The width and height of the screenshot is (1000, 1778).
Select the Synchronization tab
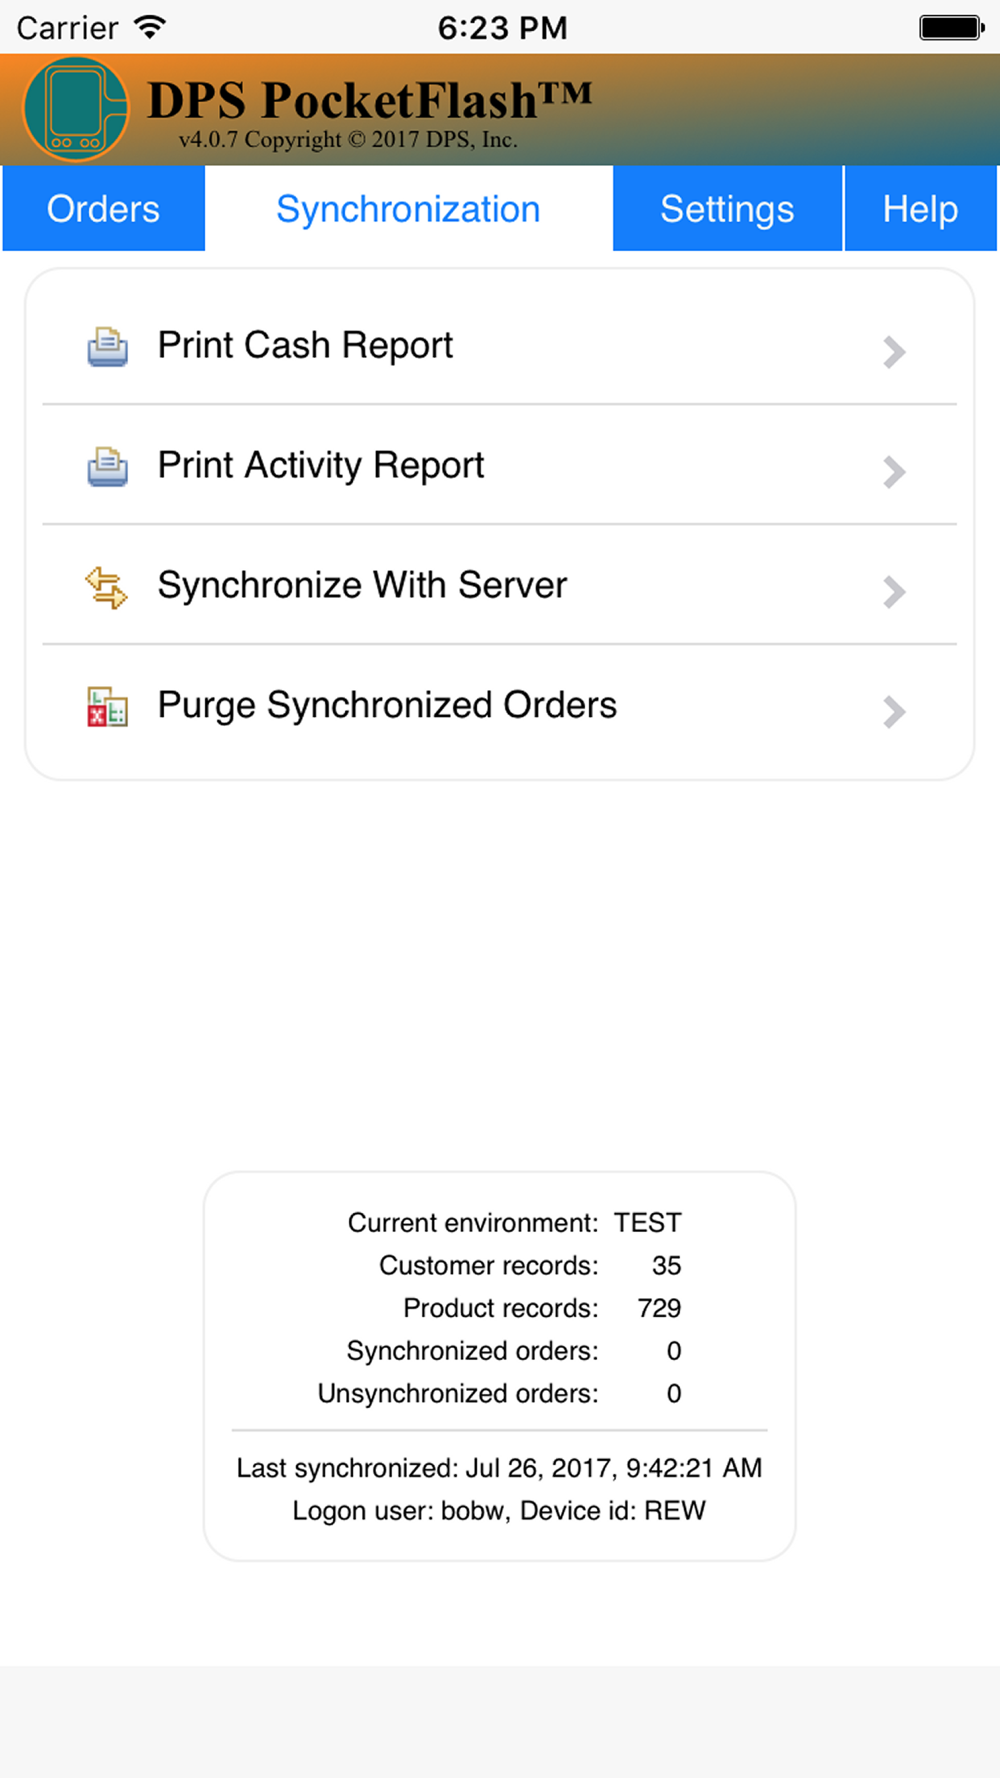408,209
